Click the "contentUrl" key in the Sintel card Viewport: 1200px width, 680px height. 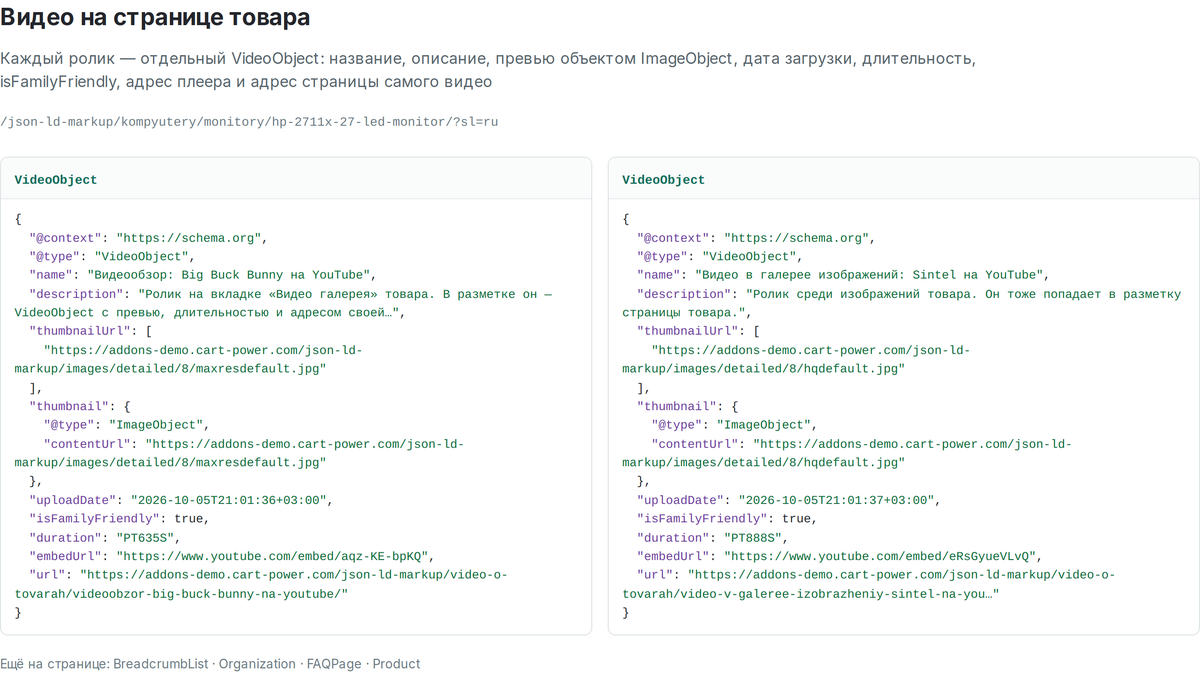pyautogui.click(x=696, y=444)
